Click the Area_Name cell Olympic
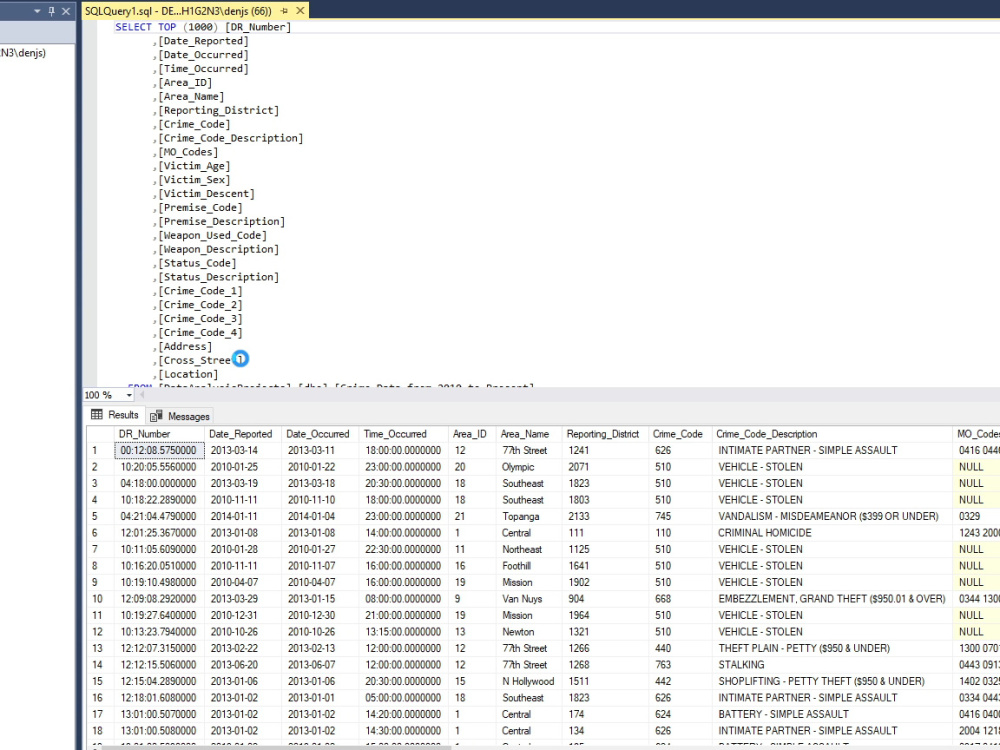Viewport: 1000px width, 750px height. click(529, 467)
